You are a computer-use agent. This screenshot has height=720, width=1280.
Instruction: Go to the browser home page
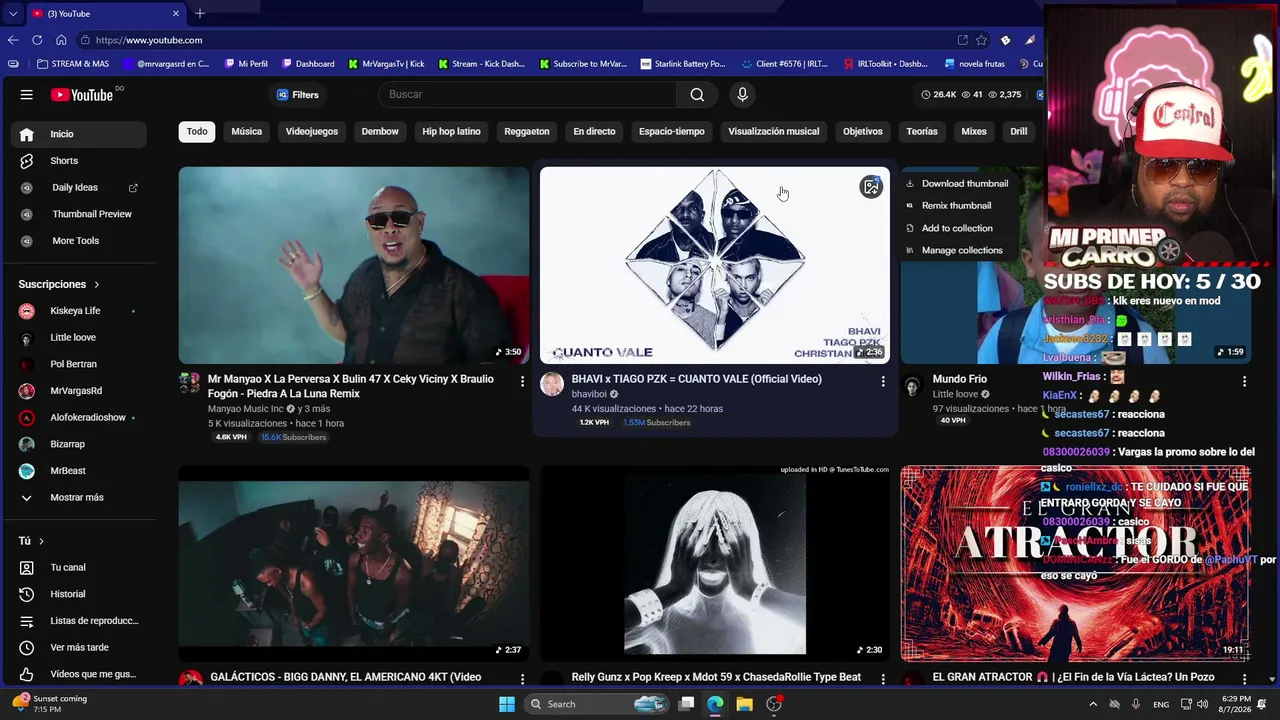point(61,40)
